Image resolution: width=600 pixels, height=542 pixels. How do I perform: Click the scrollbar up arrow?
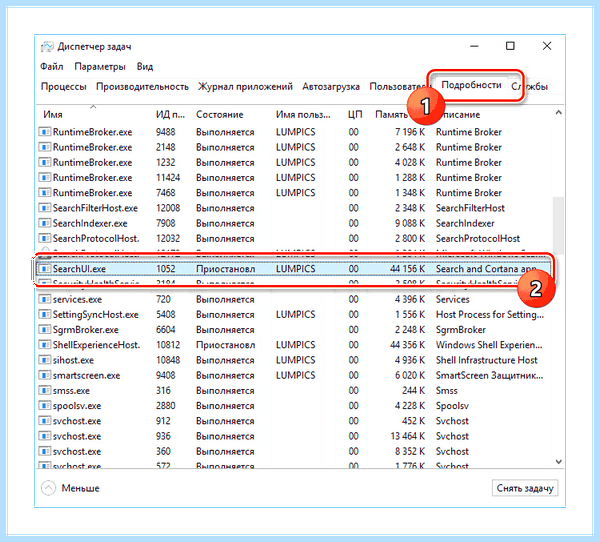(559, 113)
